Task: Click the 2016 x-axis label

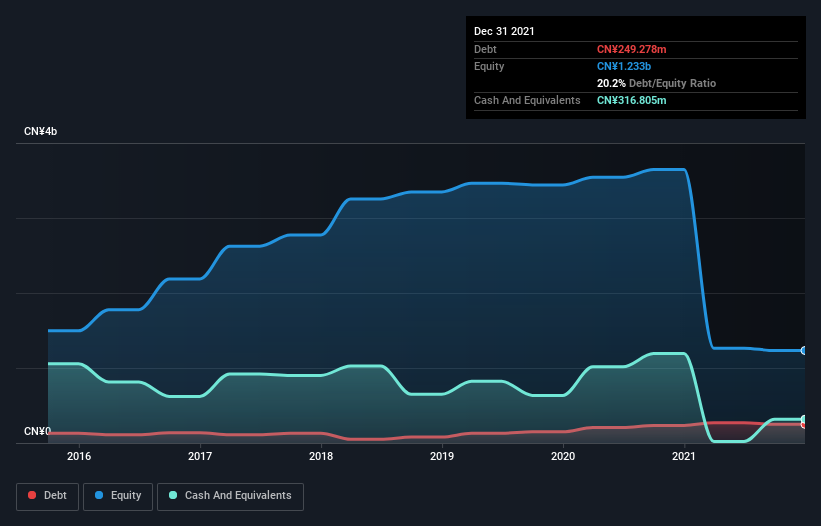Action: pyautogui.click(x=79, y=456)
